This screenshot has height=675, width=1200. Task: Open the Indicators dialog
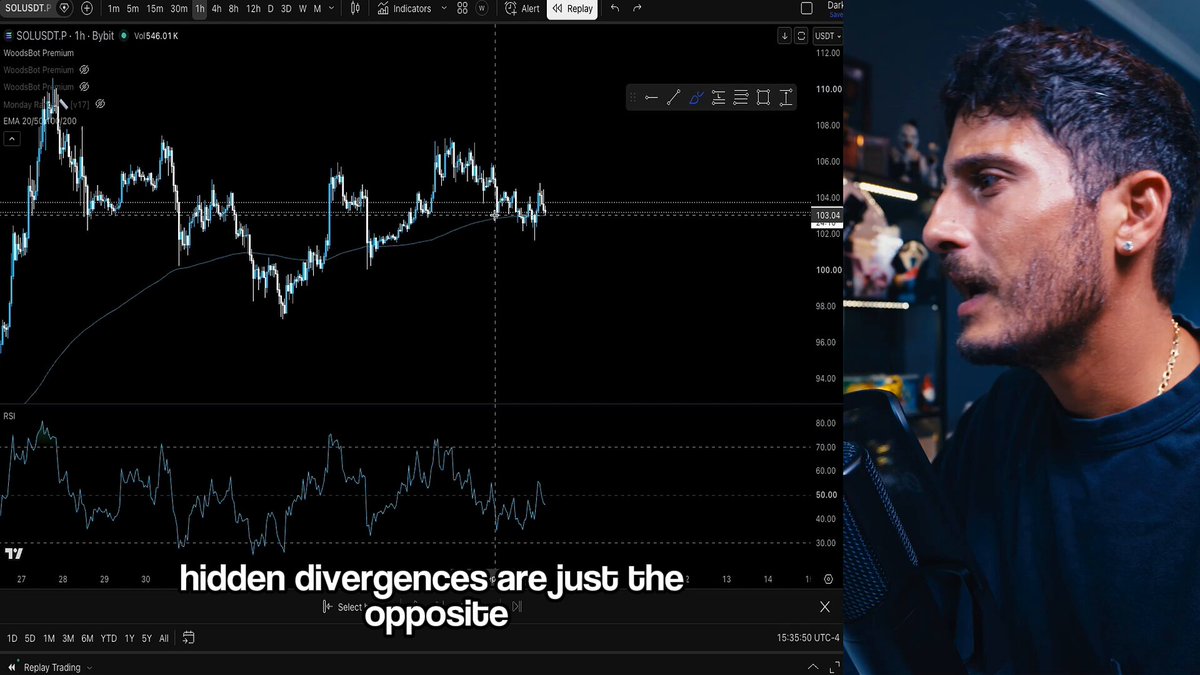coord(404,9)
